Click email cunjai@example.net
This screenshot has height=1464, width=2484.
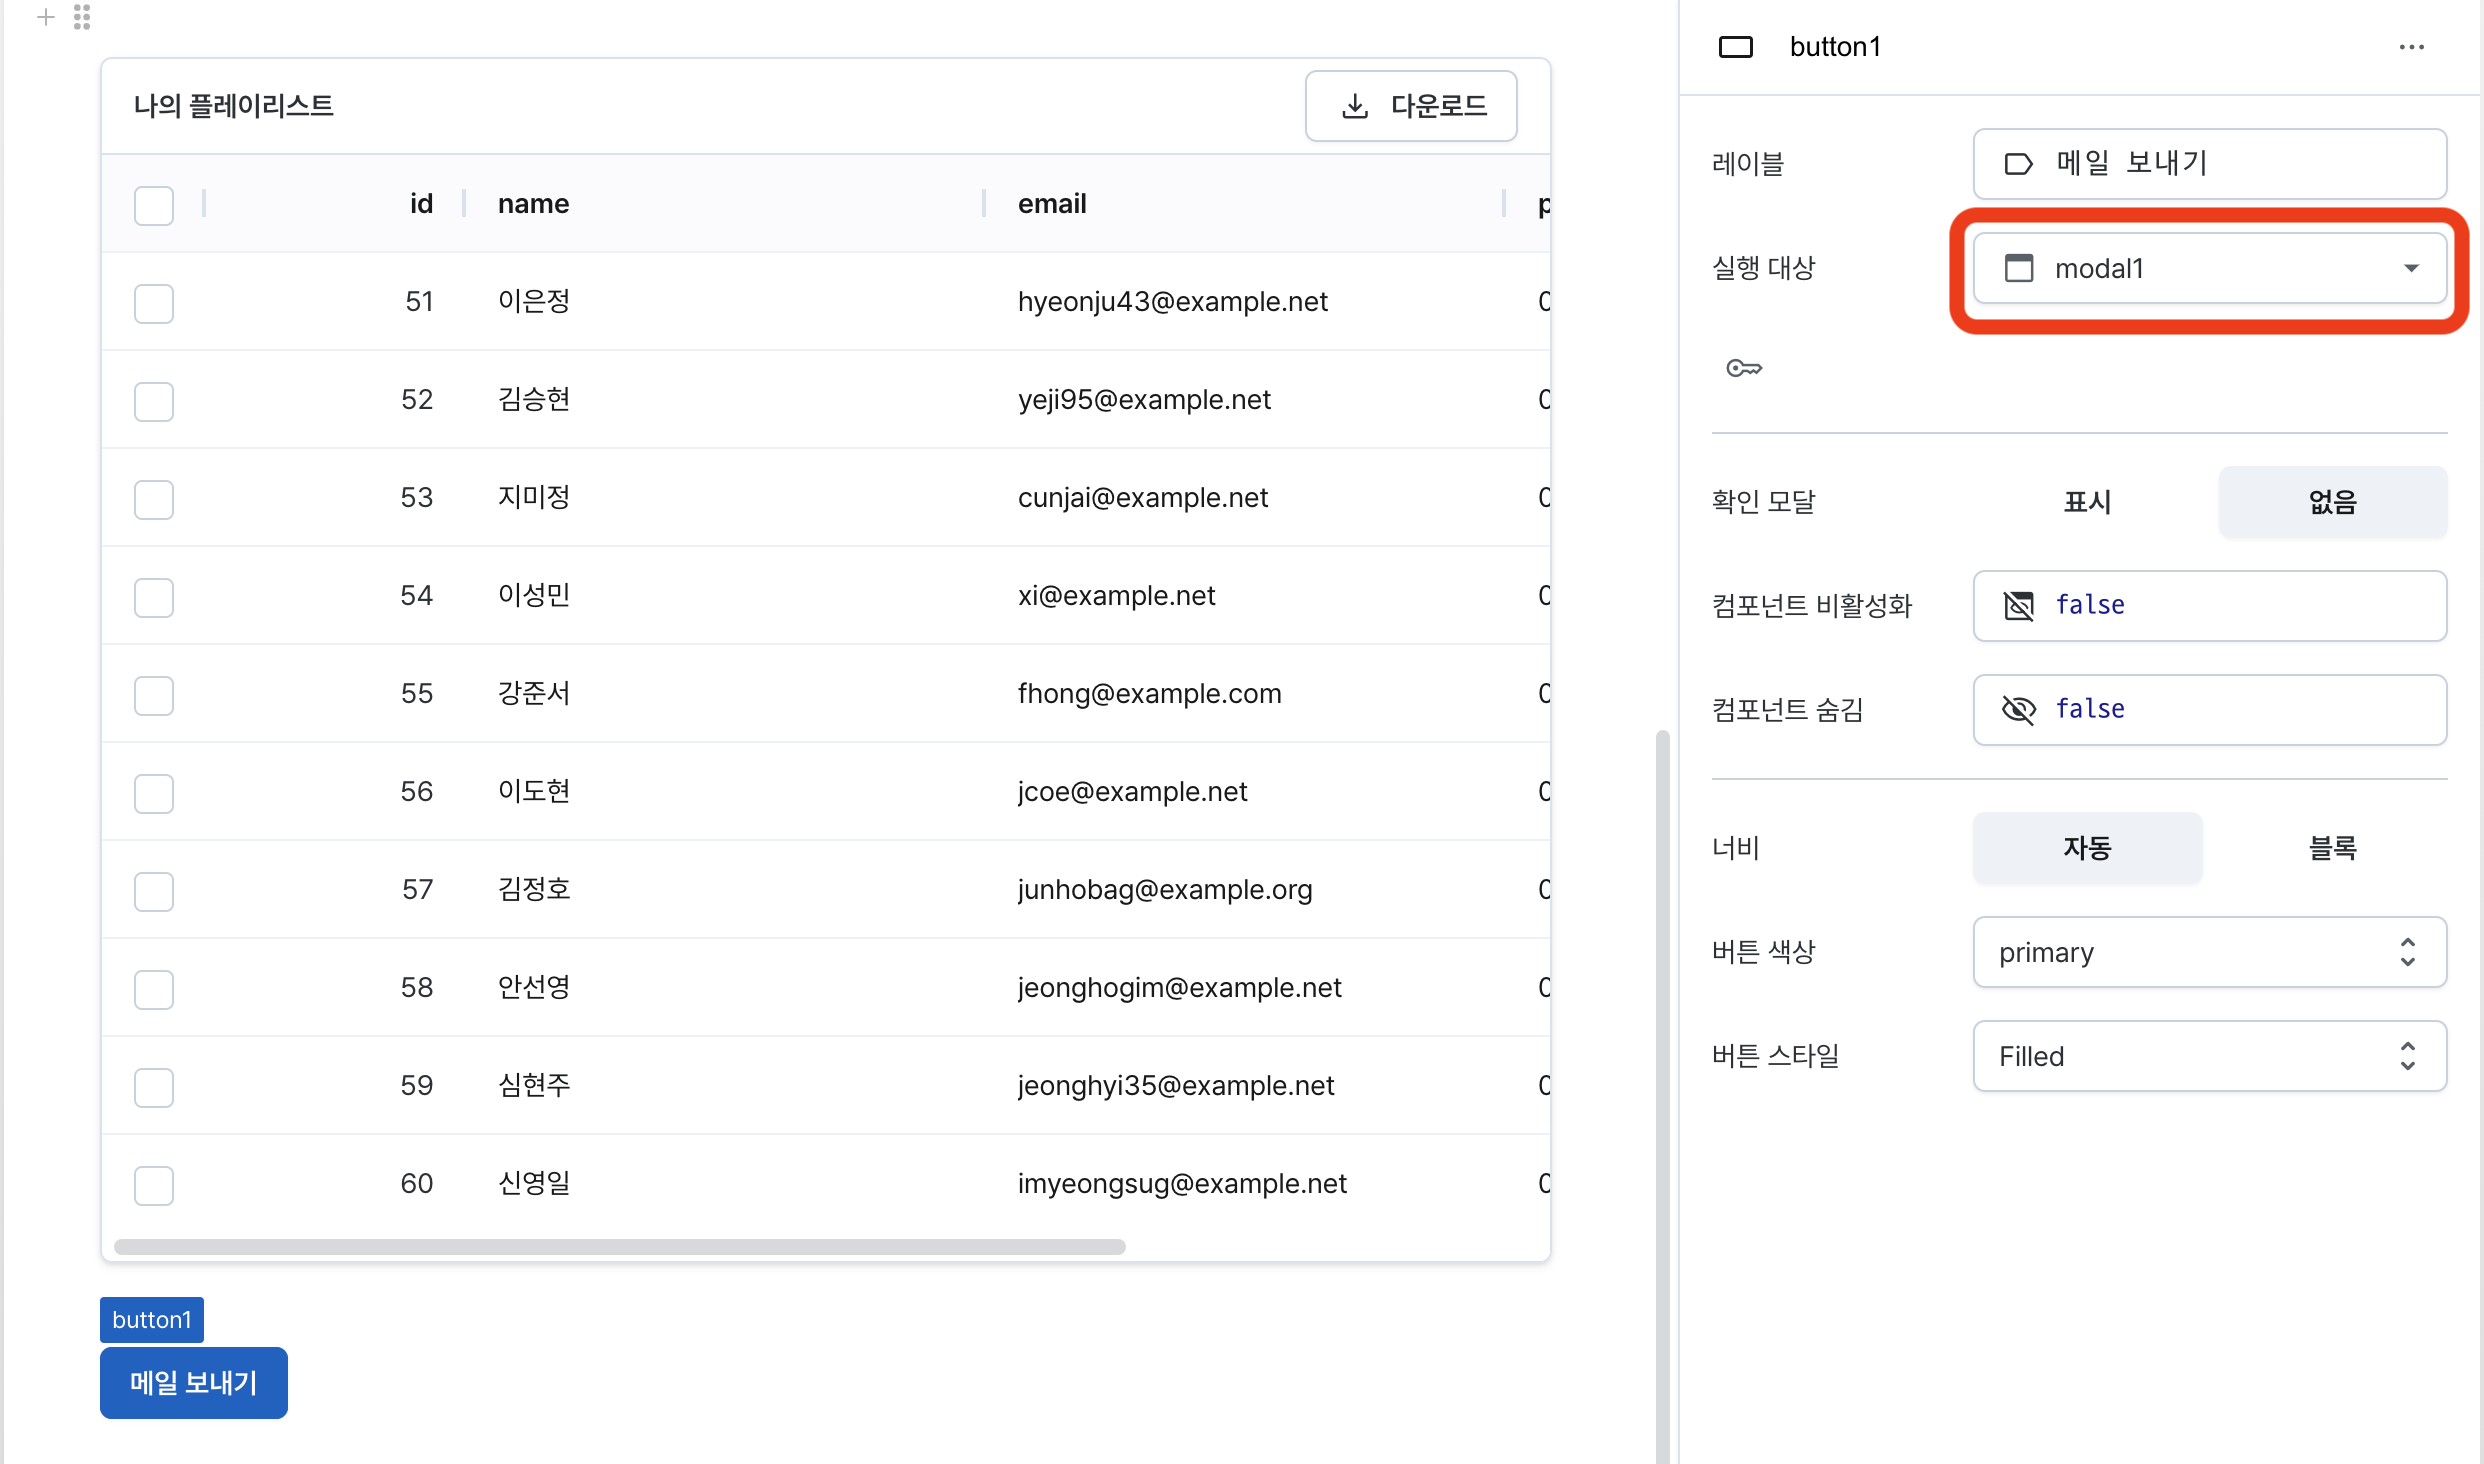click(x=1143, y=498)
